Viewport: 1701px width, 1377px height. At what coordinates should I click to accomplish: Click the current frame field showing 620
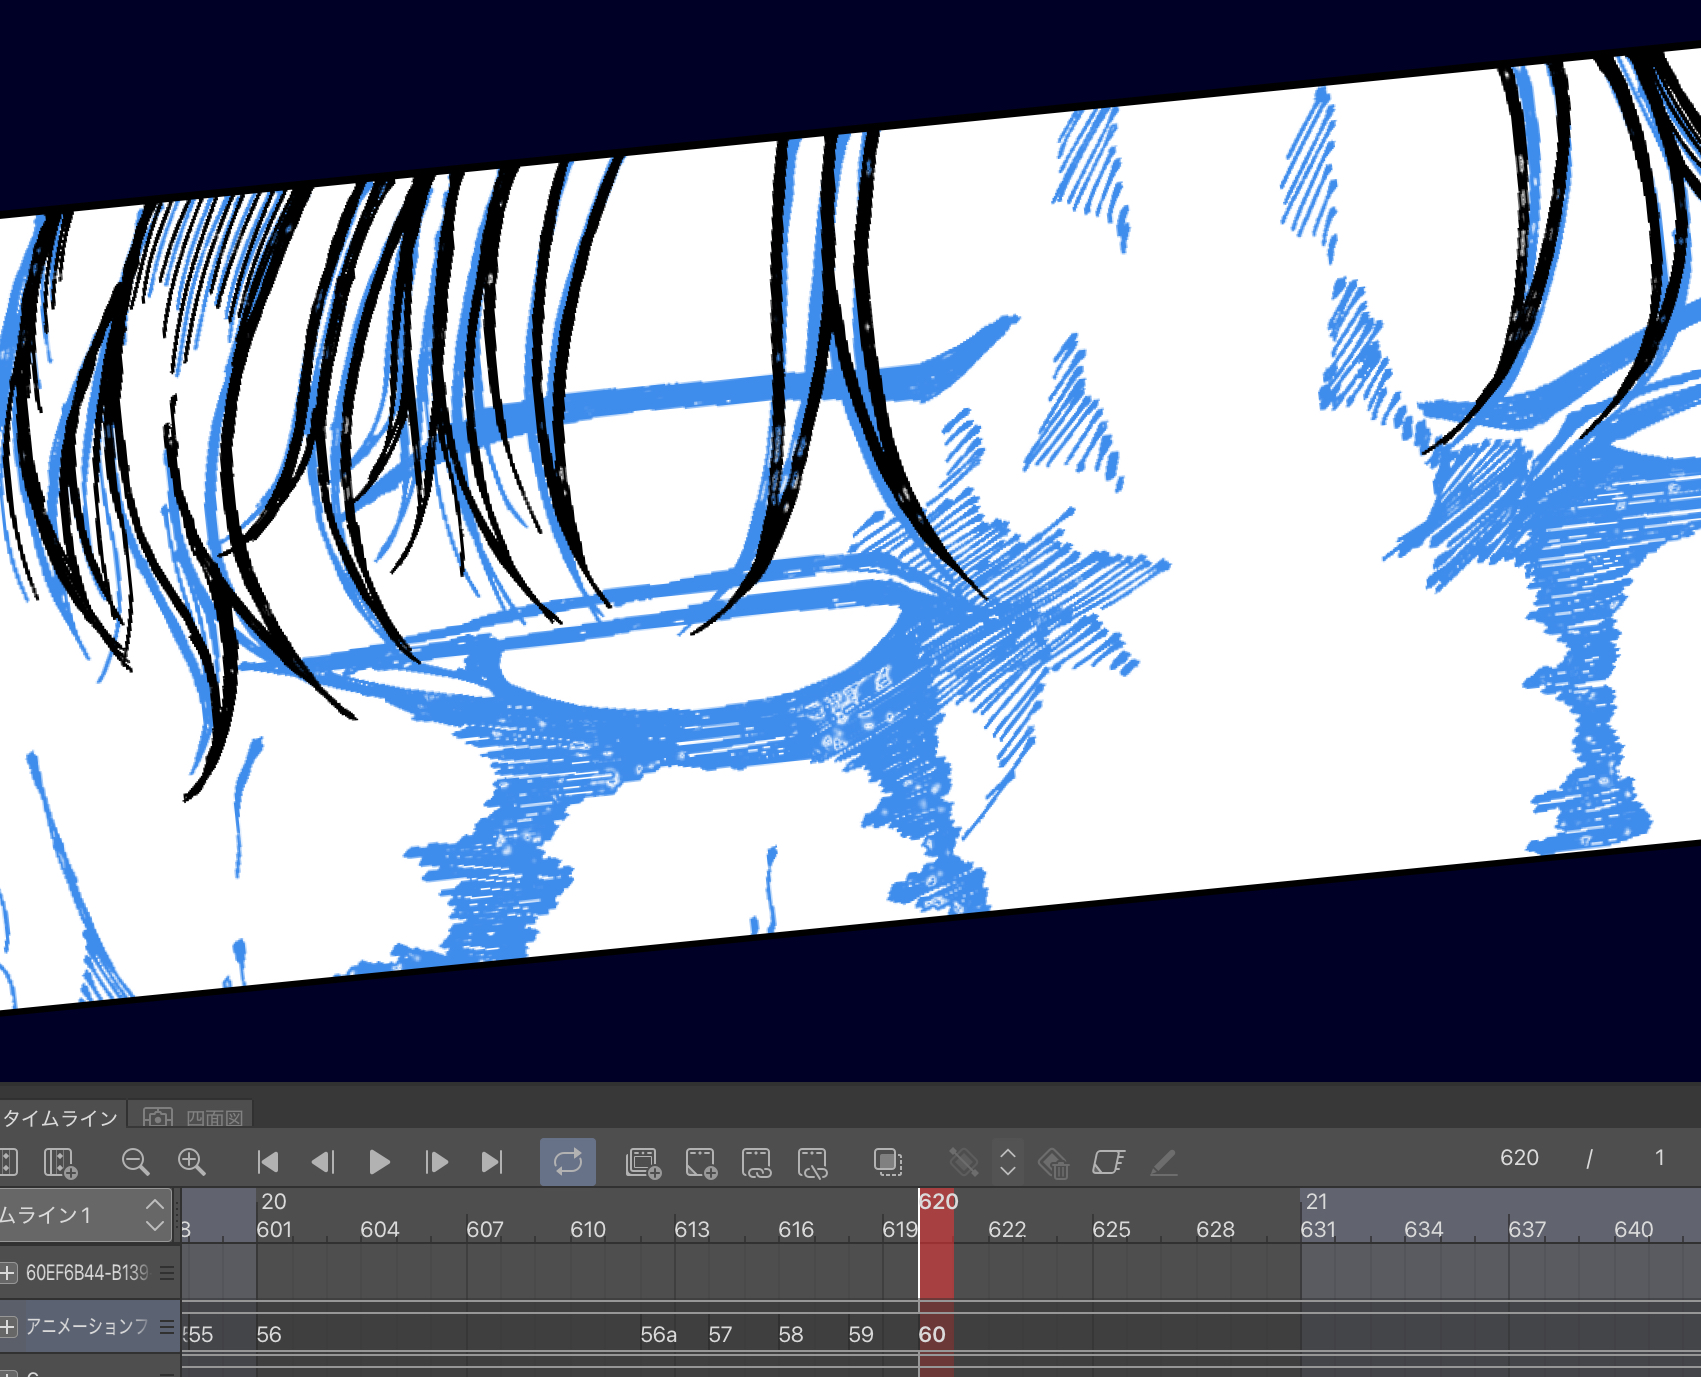[1518, 1158]
